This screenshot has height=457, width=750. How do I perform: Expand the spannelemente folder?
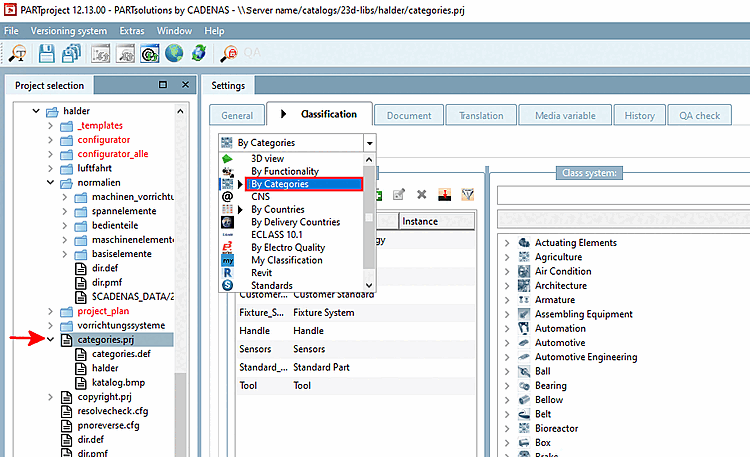click(x=65, y=211)
